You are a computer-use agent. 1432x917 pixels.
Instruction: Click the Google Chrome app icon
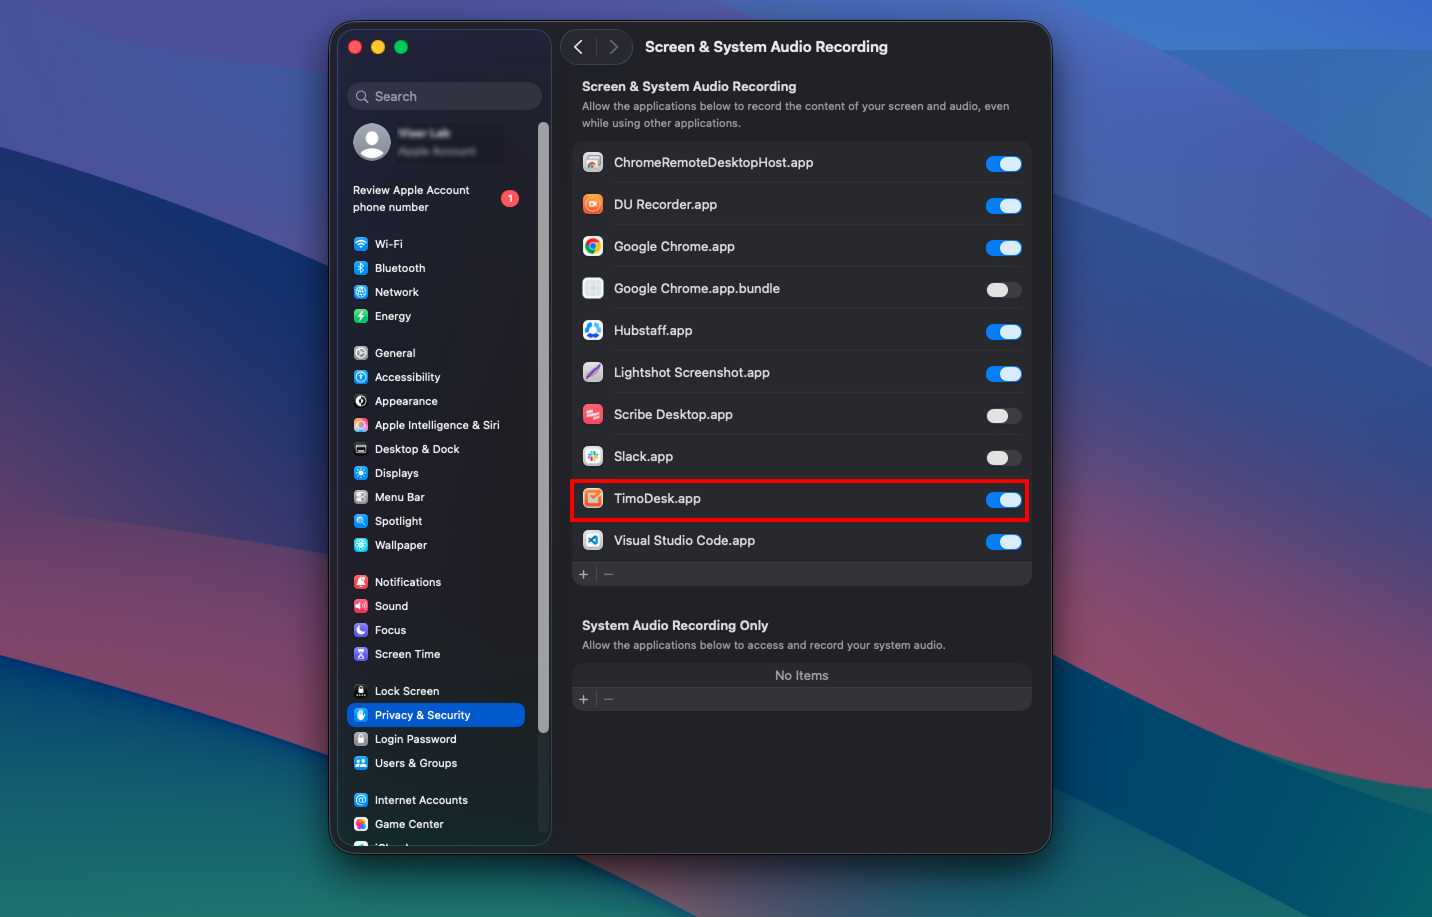[x=593, y=246]
